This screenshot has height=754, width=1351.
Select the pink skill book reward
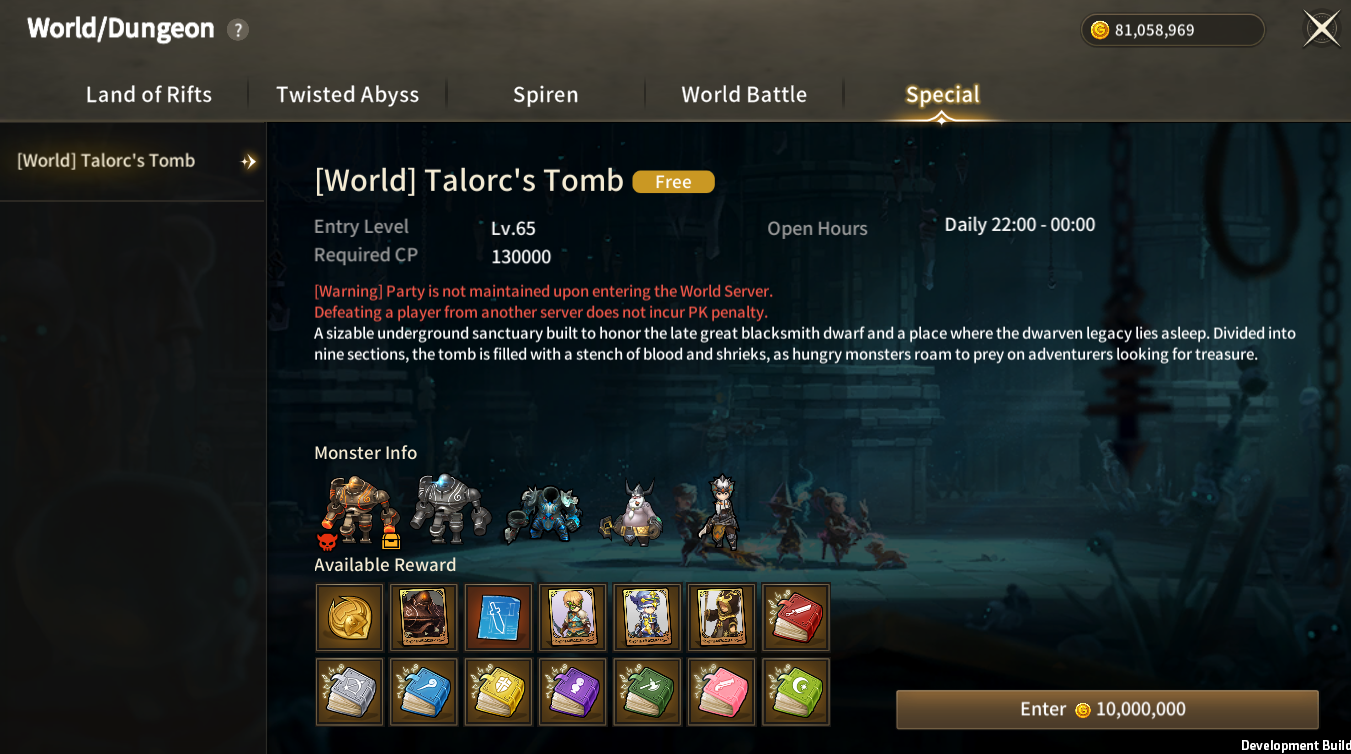pyautogui.click(x=721, y=691)
